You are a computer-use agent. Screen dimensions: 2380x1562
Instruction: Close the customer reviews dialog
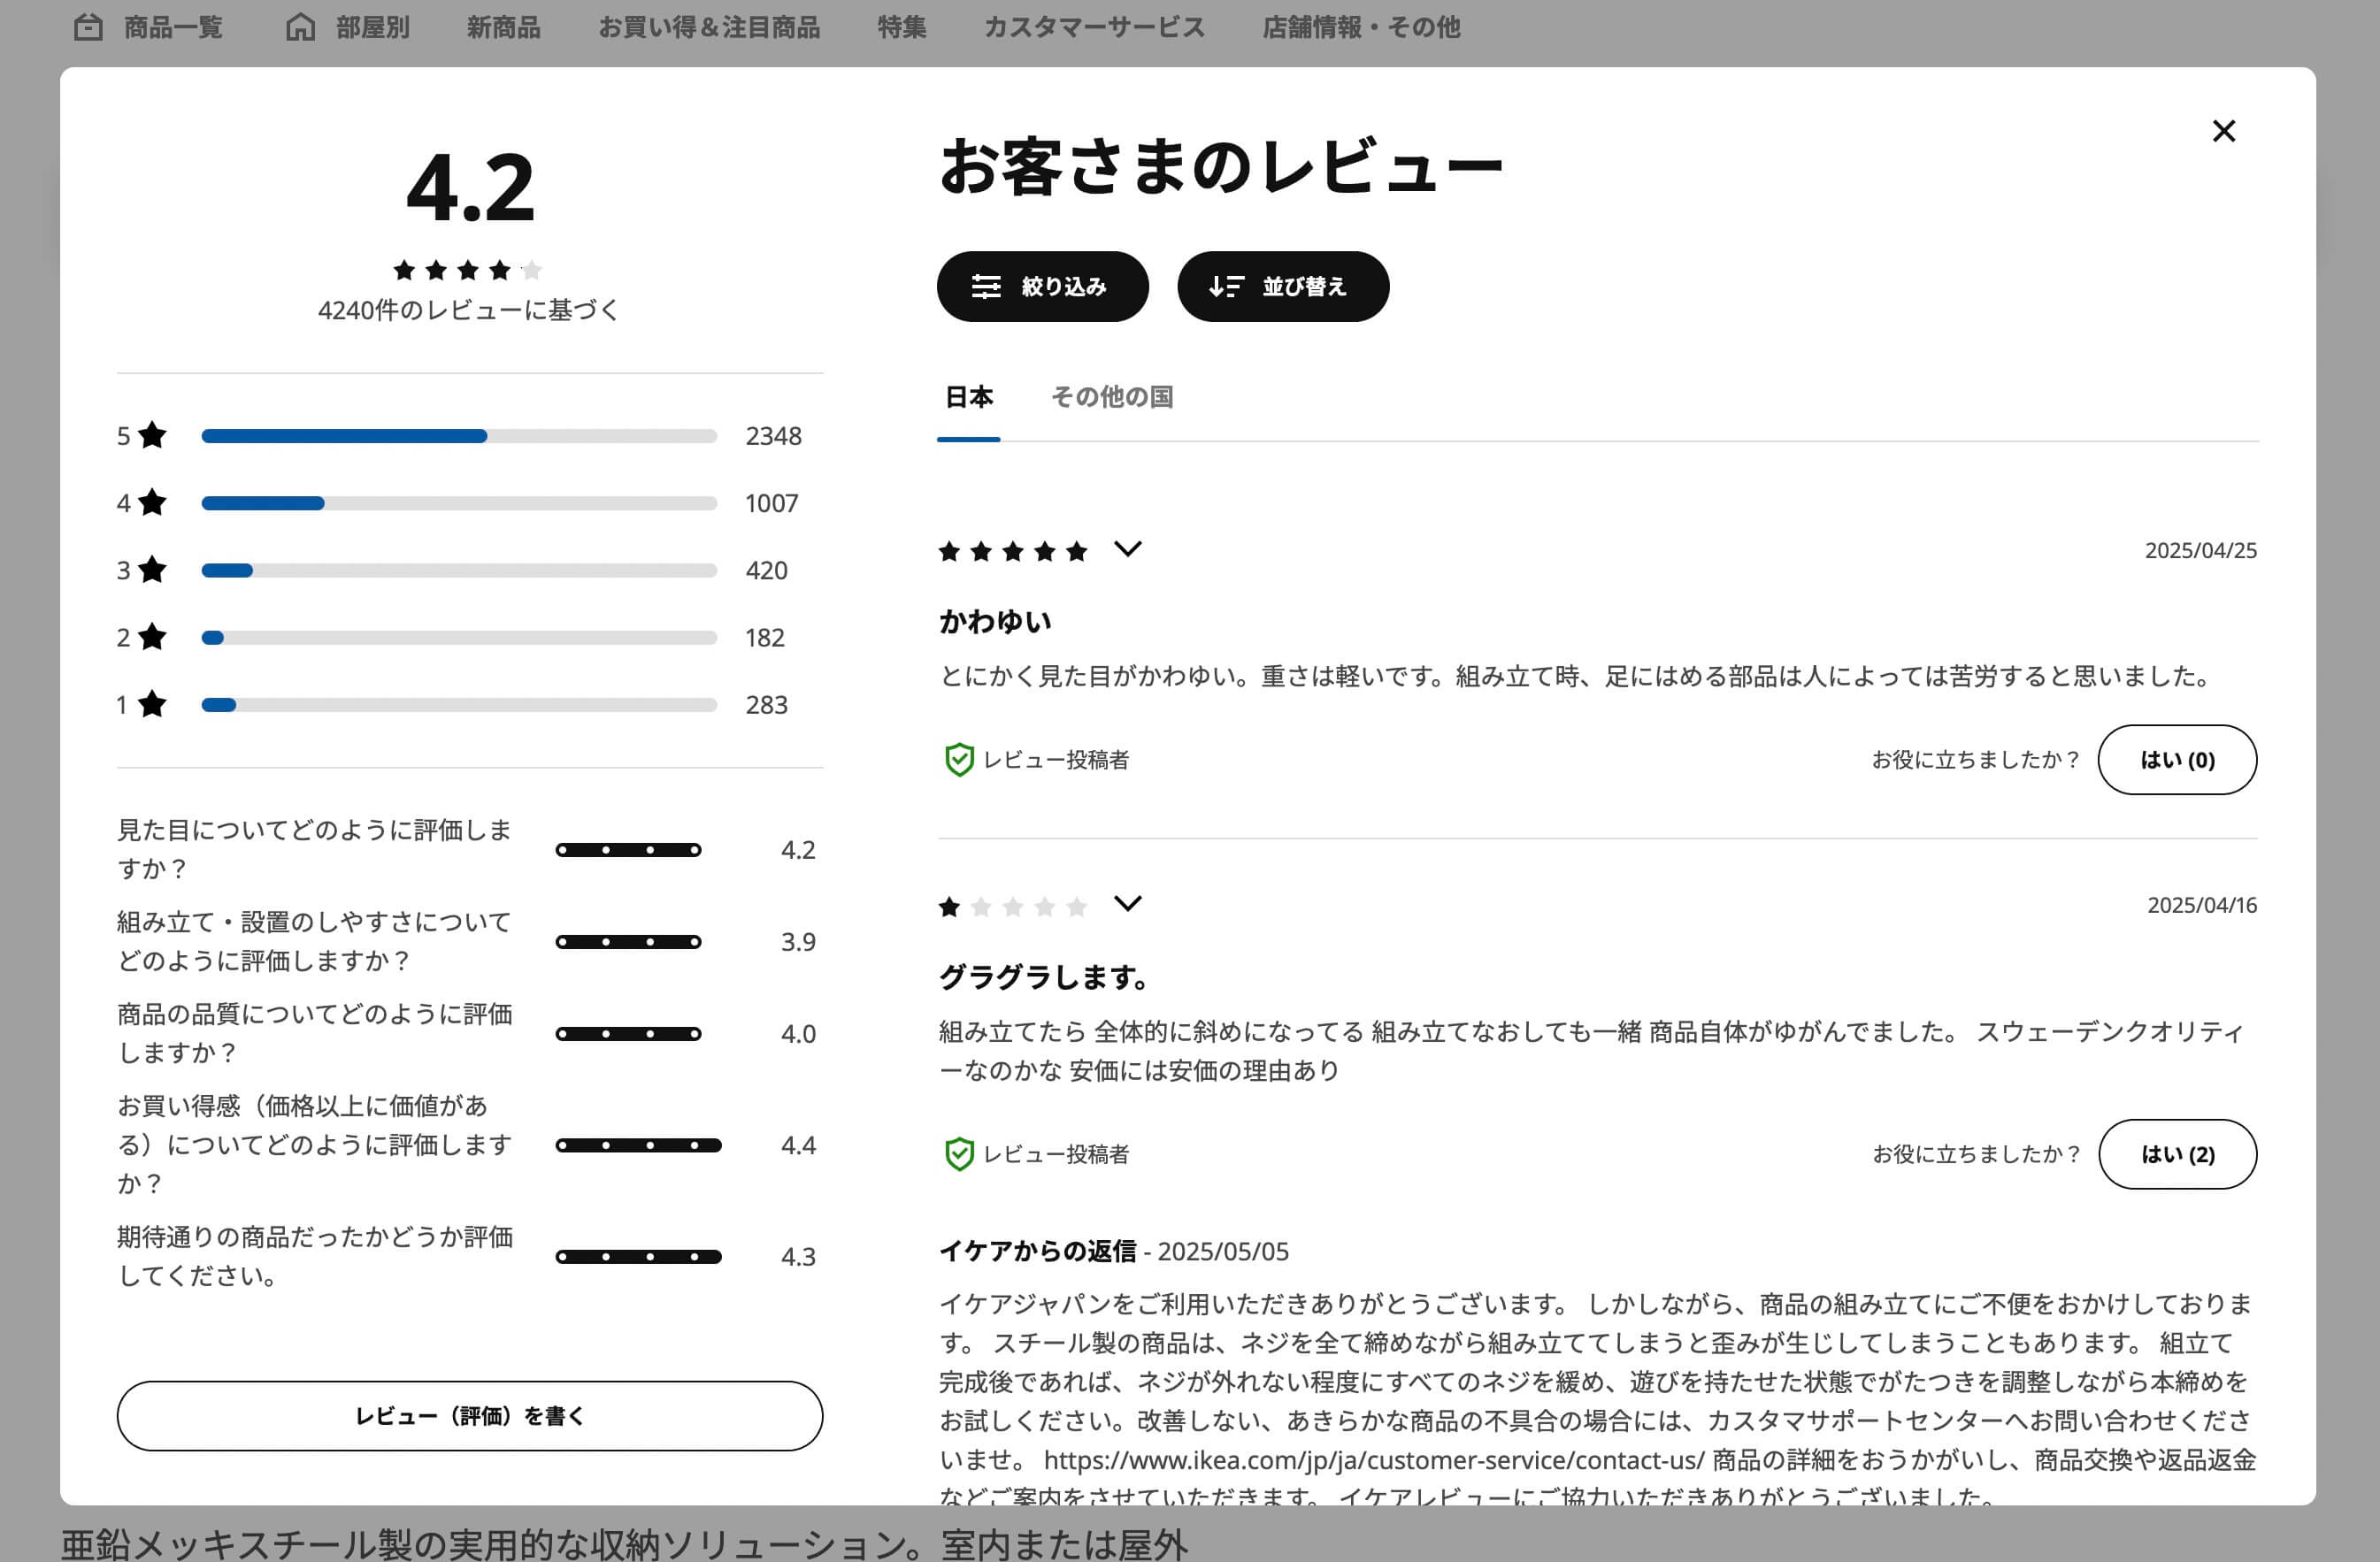pyautogui.click(x=2223, y=131)
